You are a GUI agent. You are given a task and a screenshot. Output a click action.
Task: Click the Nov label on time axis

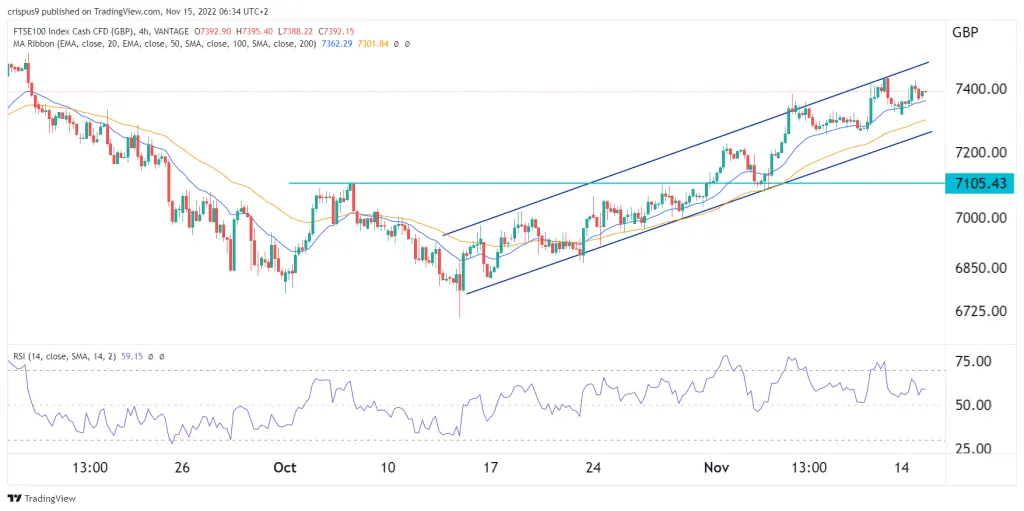point(714,468)
